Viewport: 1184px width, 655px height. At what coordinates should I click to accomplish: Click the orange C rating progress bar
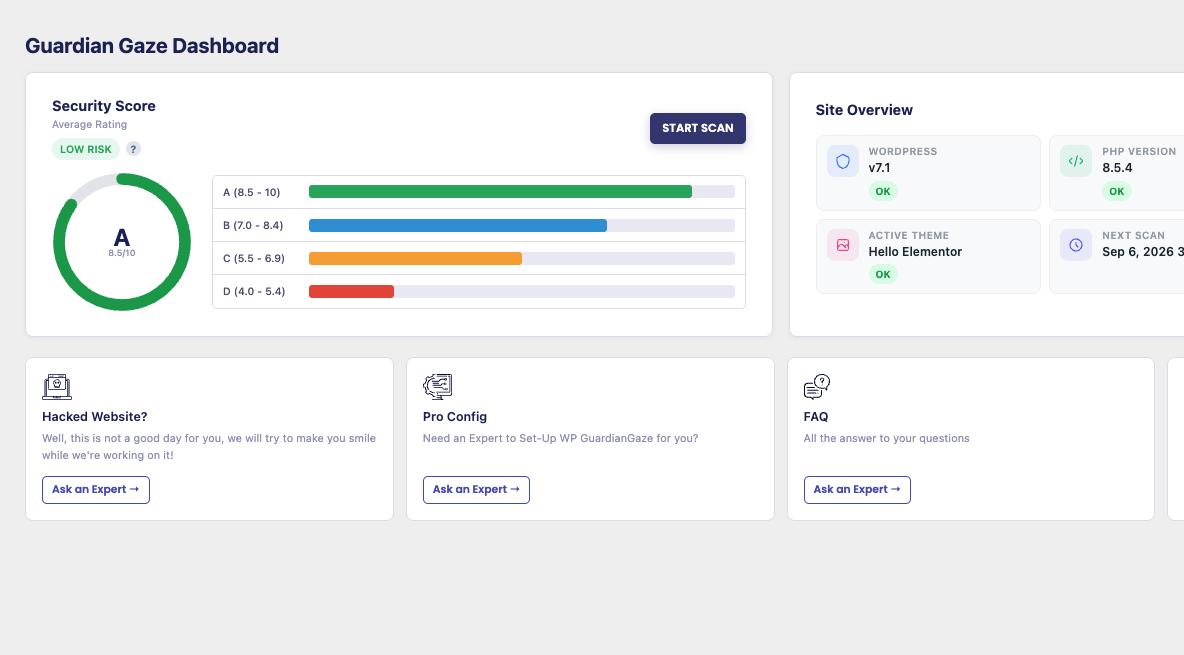415,258
